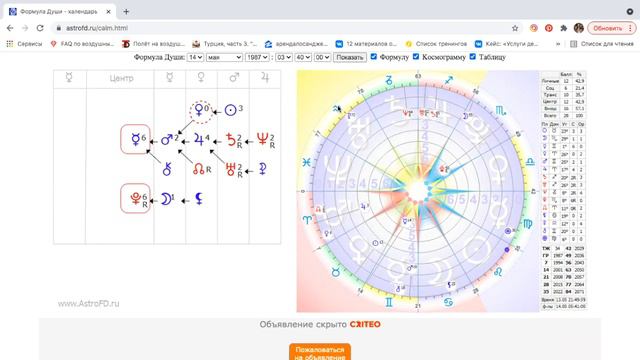Open the Chrome profile avatar
Viewport: 640px width, 360px height.
point(578,28)
